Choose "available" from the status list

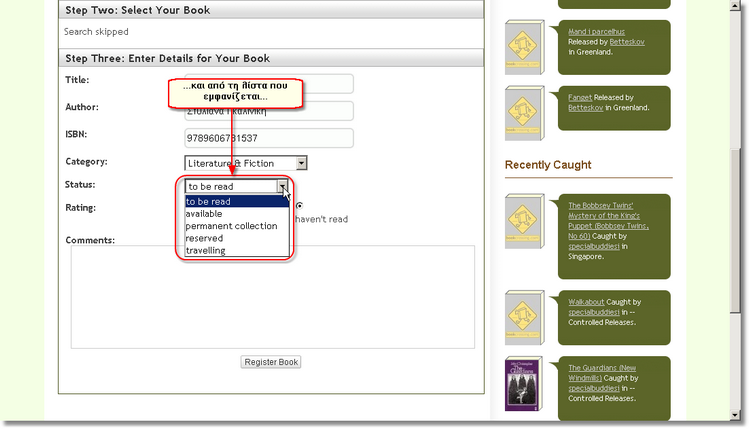pyautogui.click(x=205, y=214)
